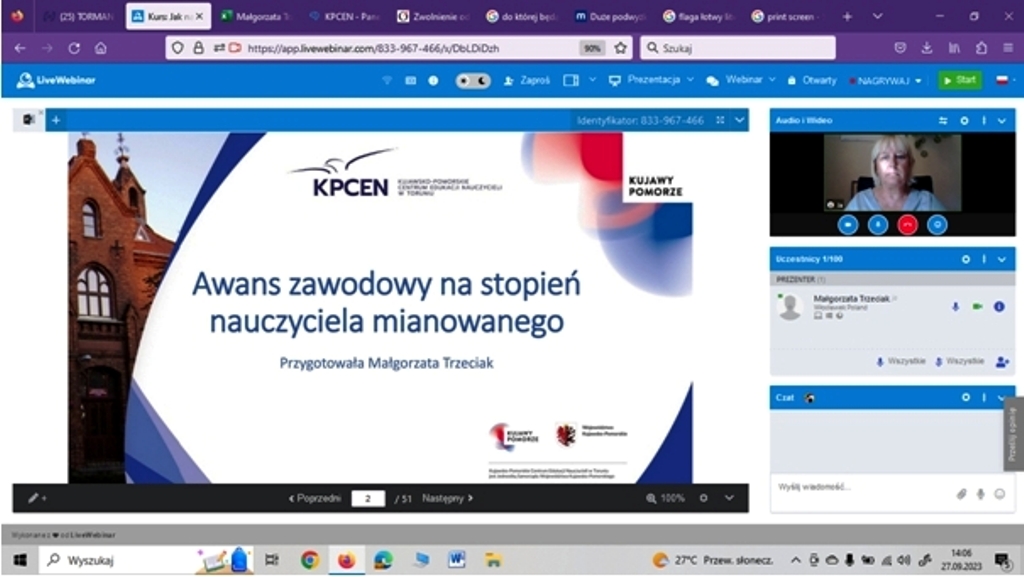The height and width of the screenshot is (577, 1024).
Task: Open the Webinar menu
Action: [741, 80]
